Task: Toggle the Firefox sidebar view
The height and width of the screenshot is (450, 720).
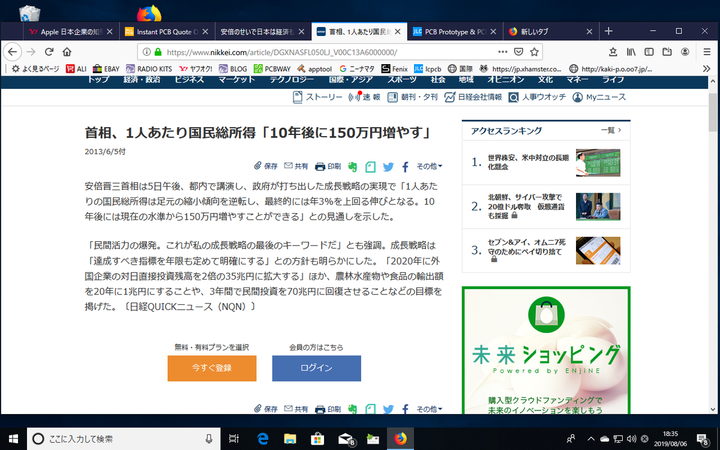Action: click(x=649, y=52)
